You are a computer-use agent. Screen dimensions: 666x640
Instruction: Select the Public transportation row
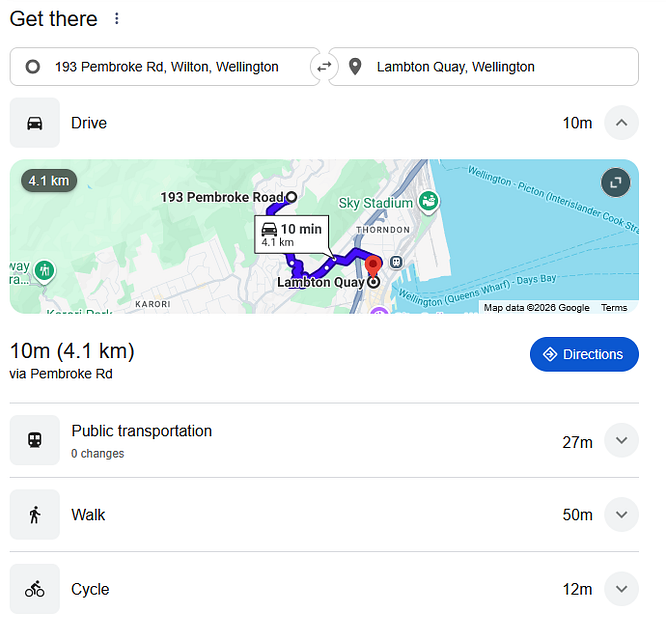[300, 441]
